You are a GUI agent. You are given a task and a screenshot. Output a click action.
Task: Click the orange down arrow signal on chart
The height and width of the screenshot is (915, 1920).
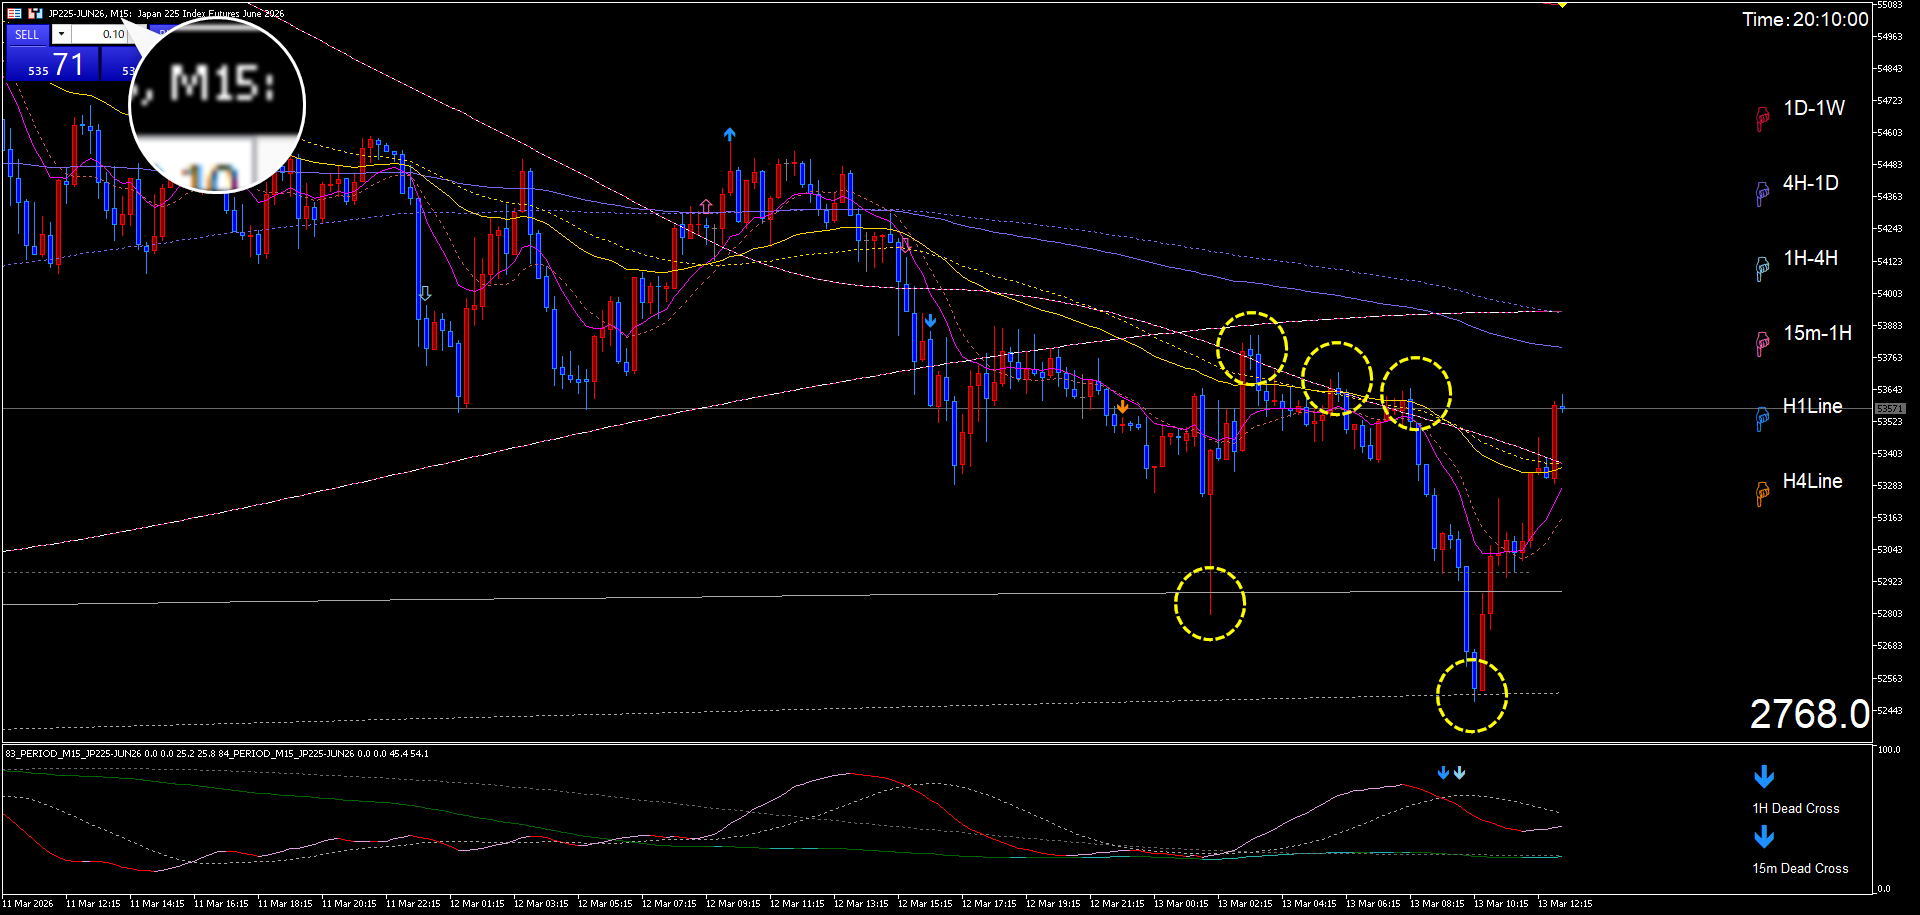tap(1123, 407)
